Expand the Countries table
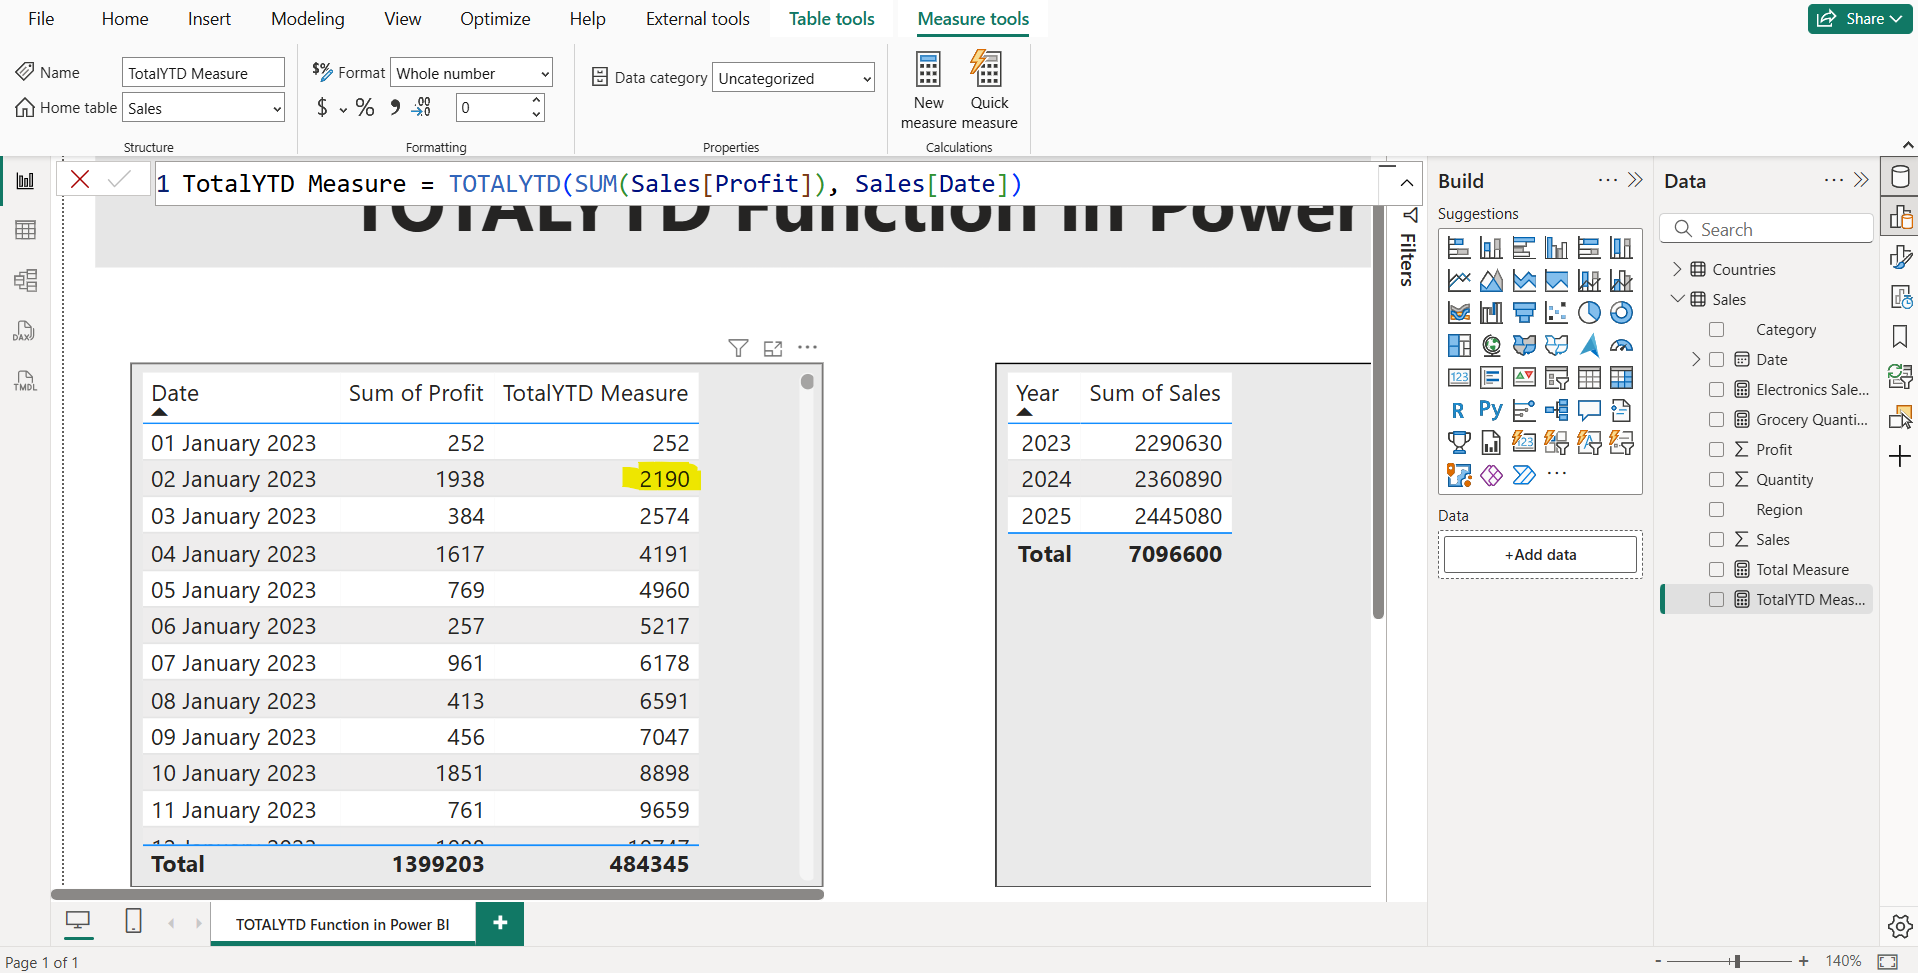Screen dimensions: 1918x973 1678,269
